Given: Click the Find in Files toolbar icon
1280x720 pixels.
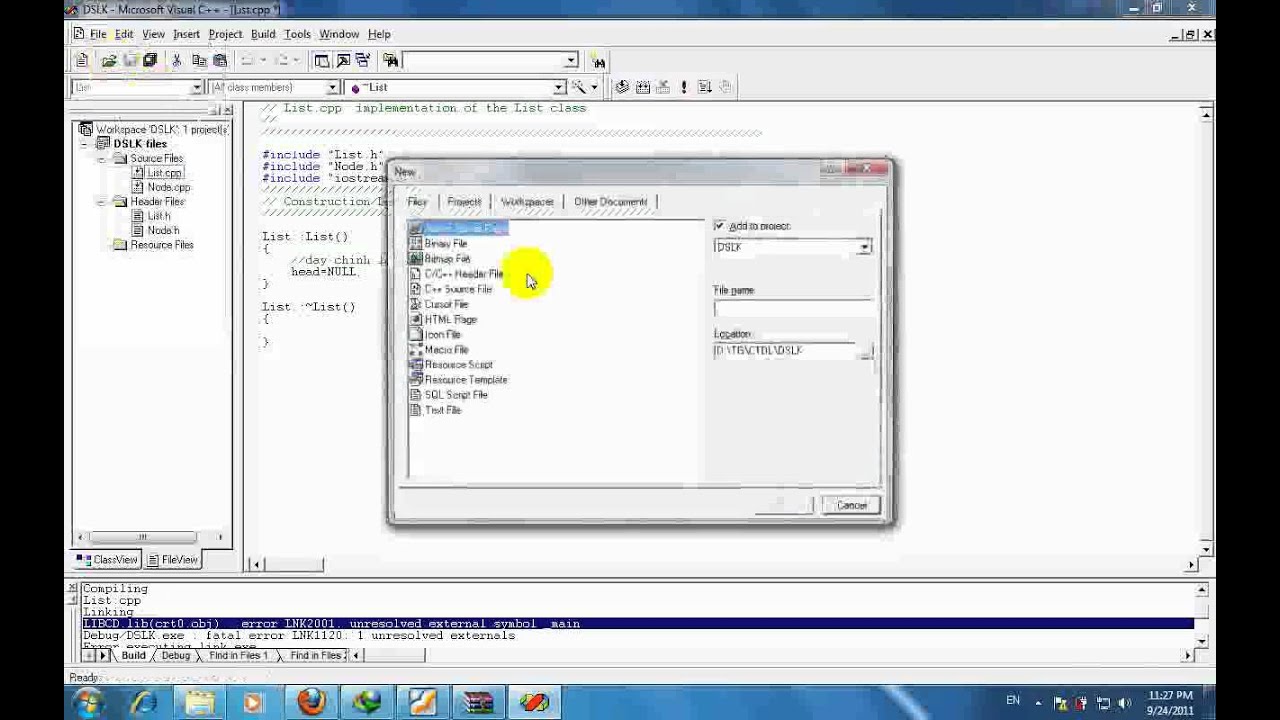Looking at the screenshot, I should tap(391, 61).
